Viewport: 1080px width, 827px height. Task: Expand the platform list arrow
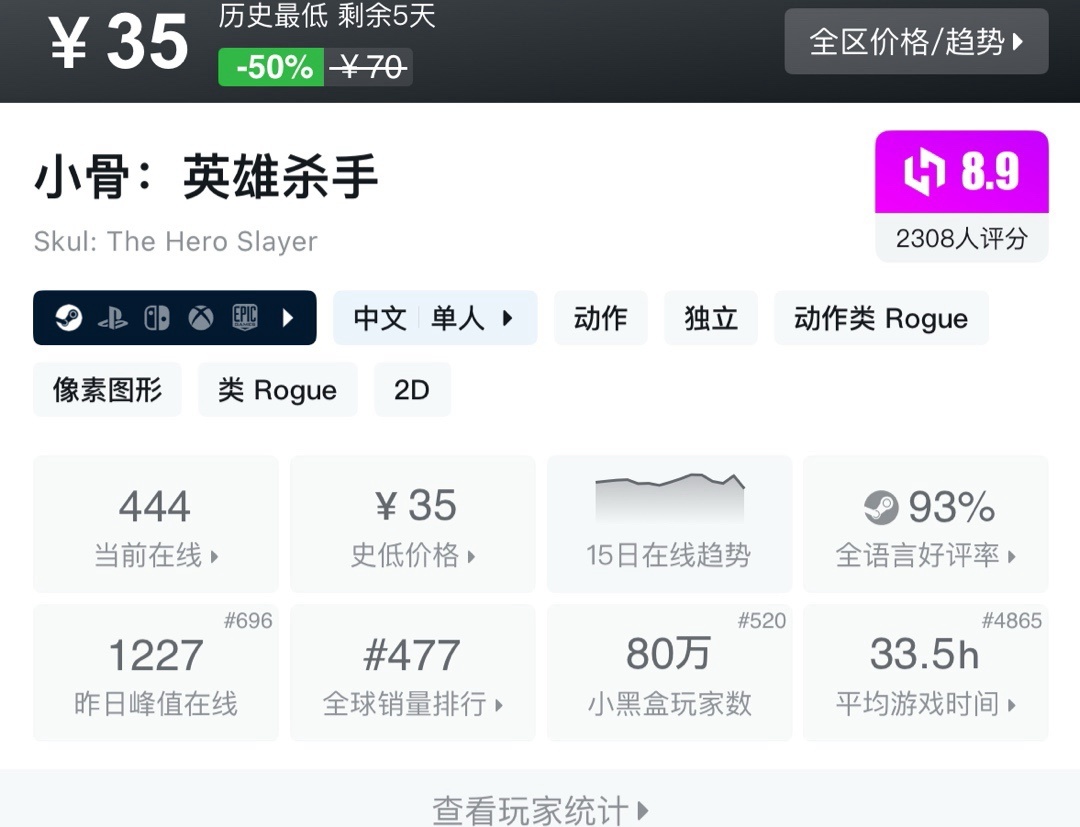tap(288, 317)
